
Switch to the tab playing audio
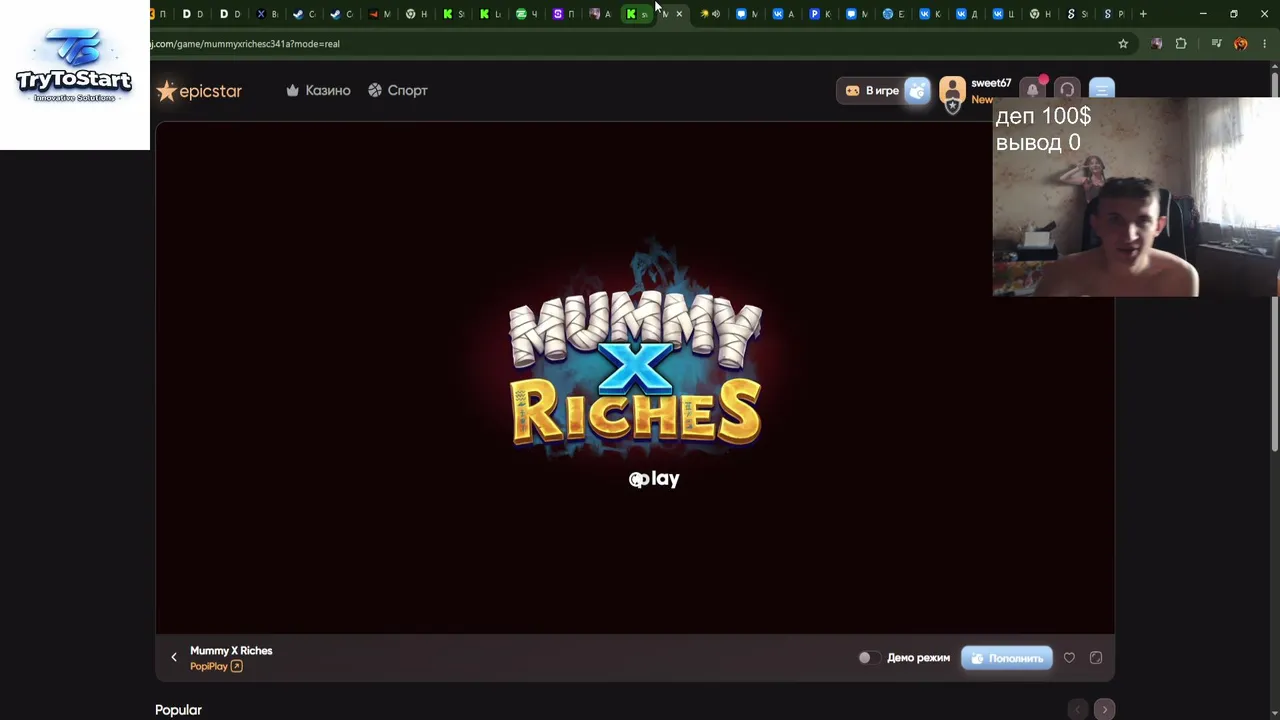[x=710, y=14]
